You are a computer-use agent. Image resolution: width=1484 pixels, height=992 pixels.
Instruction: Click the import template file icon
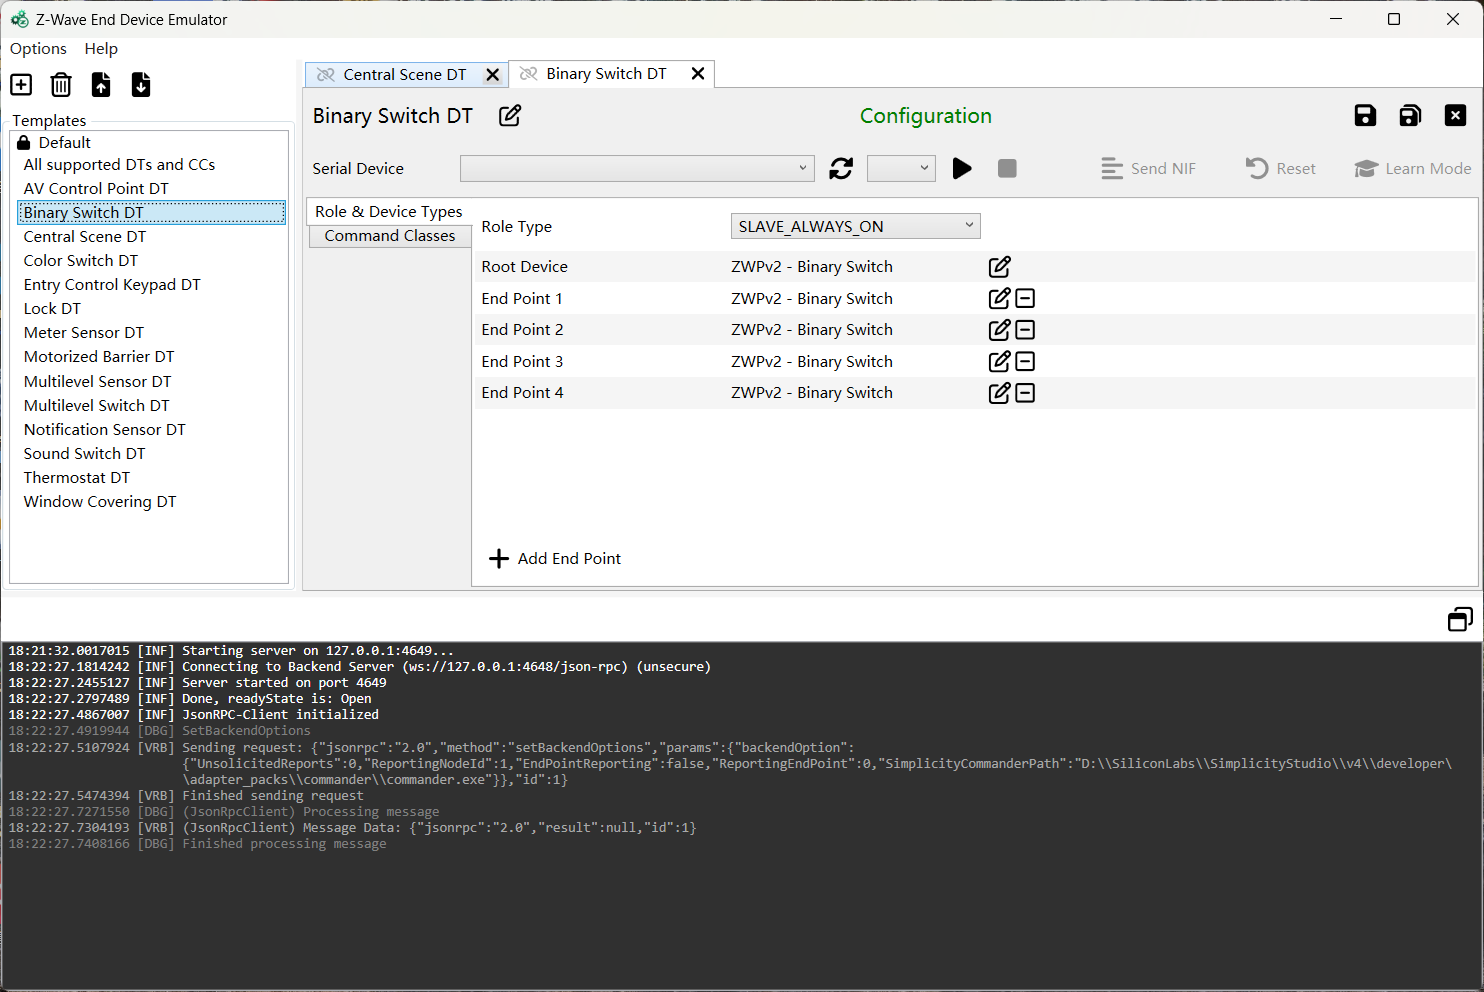tap(101, 85)
